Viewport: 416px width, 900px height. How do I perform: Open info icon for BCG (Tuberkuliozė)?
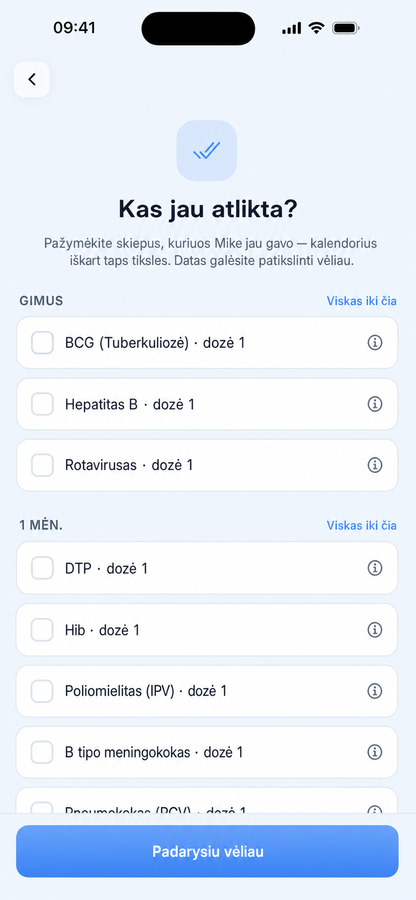[x=375, y=343]
